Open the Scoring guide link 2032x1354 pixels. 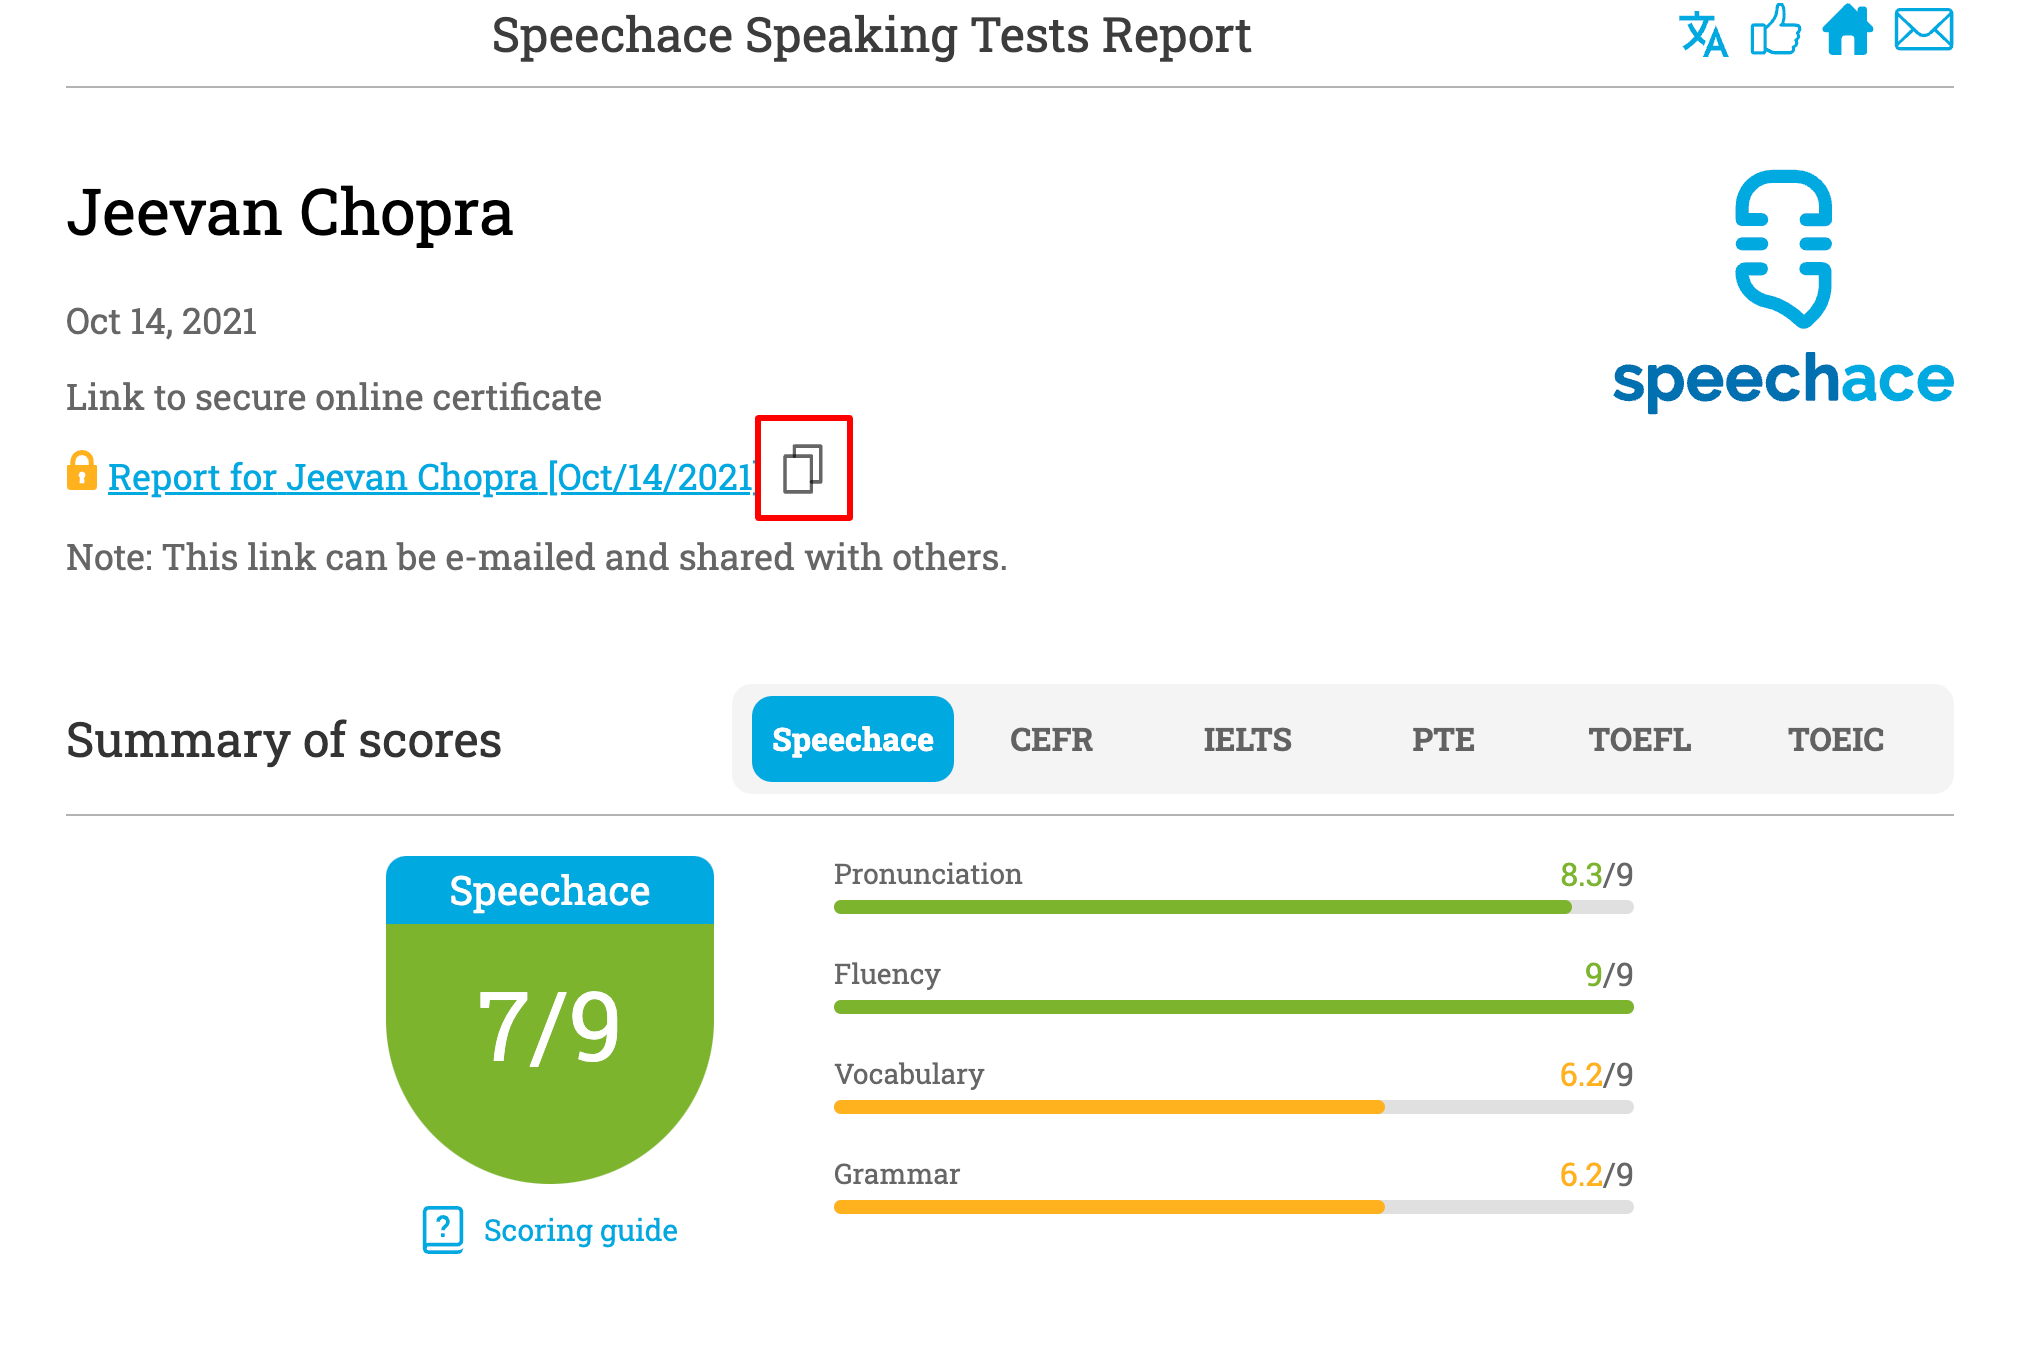(x=580, y=1230)
